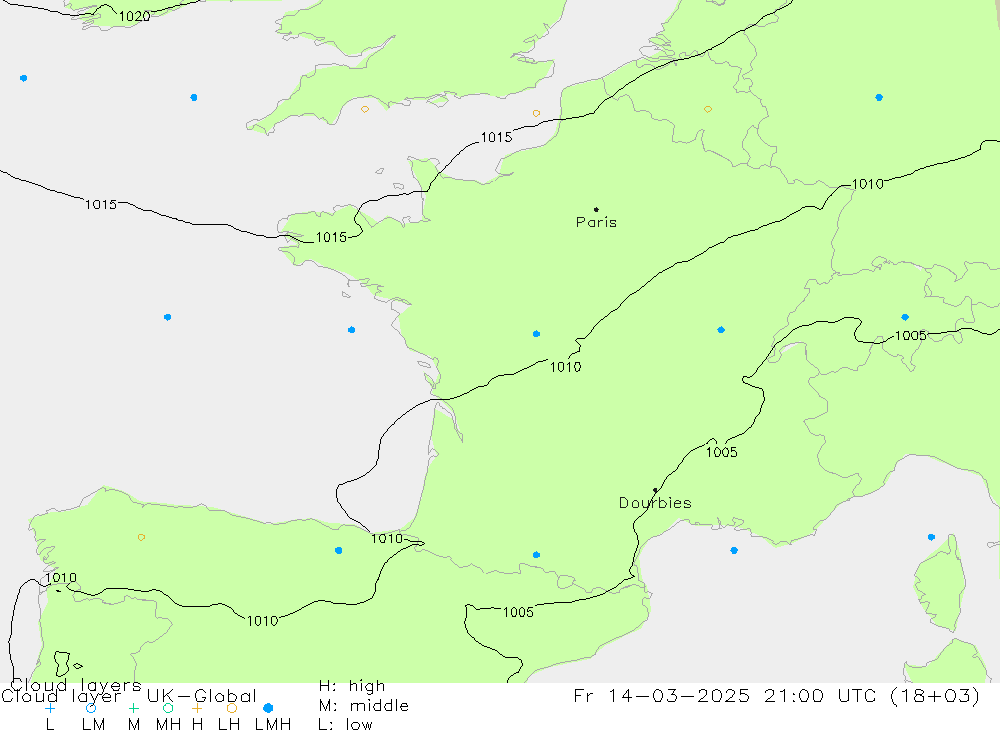Click the blue dot off France's Atlantic coast
This screenshot has width=1000, height=733.
pos(351,330)
